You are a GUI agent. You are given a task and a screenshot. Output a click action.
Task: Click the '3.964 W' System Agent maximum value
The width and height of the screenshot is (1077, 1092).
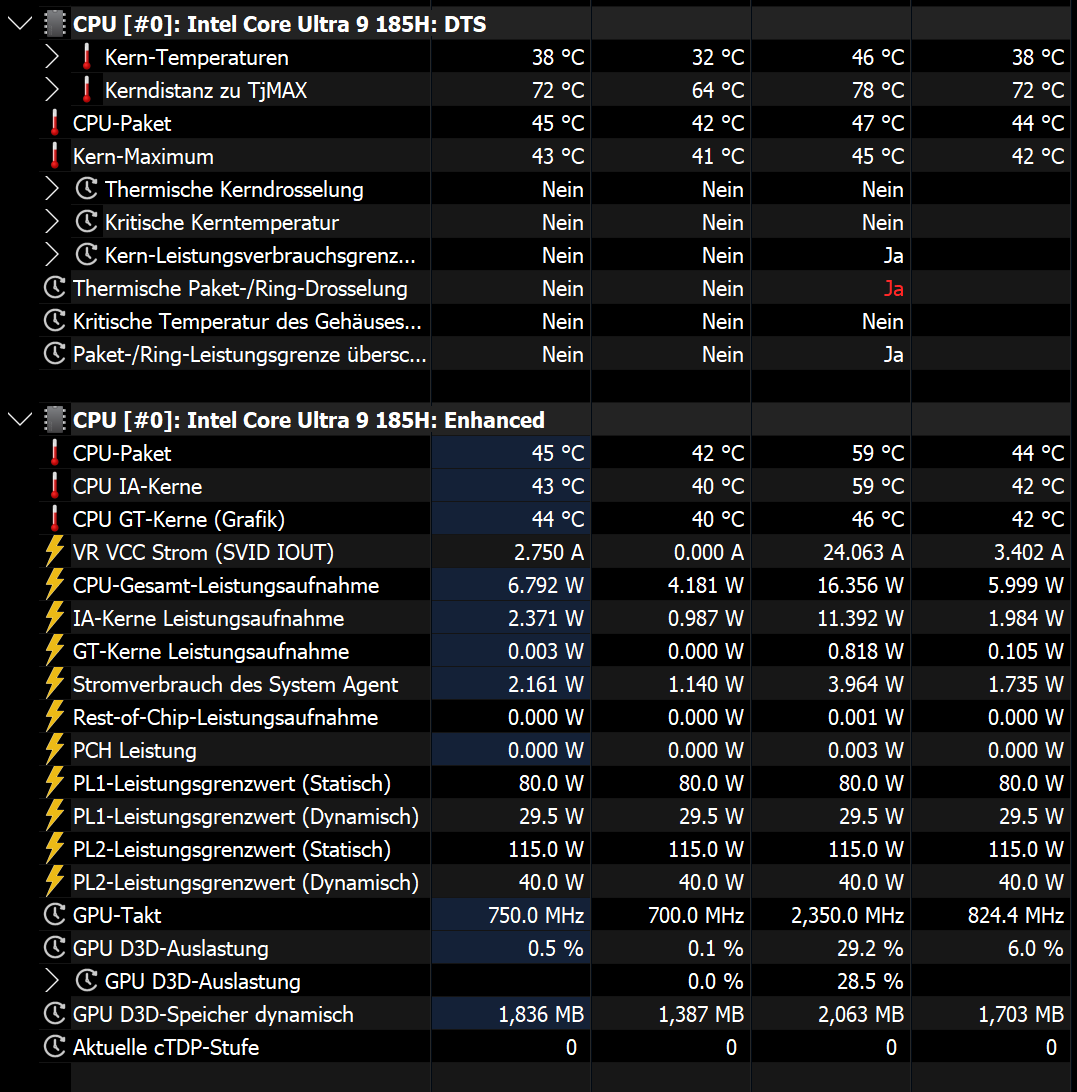[x=866, y=685]
